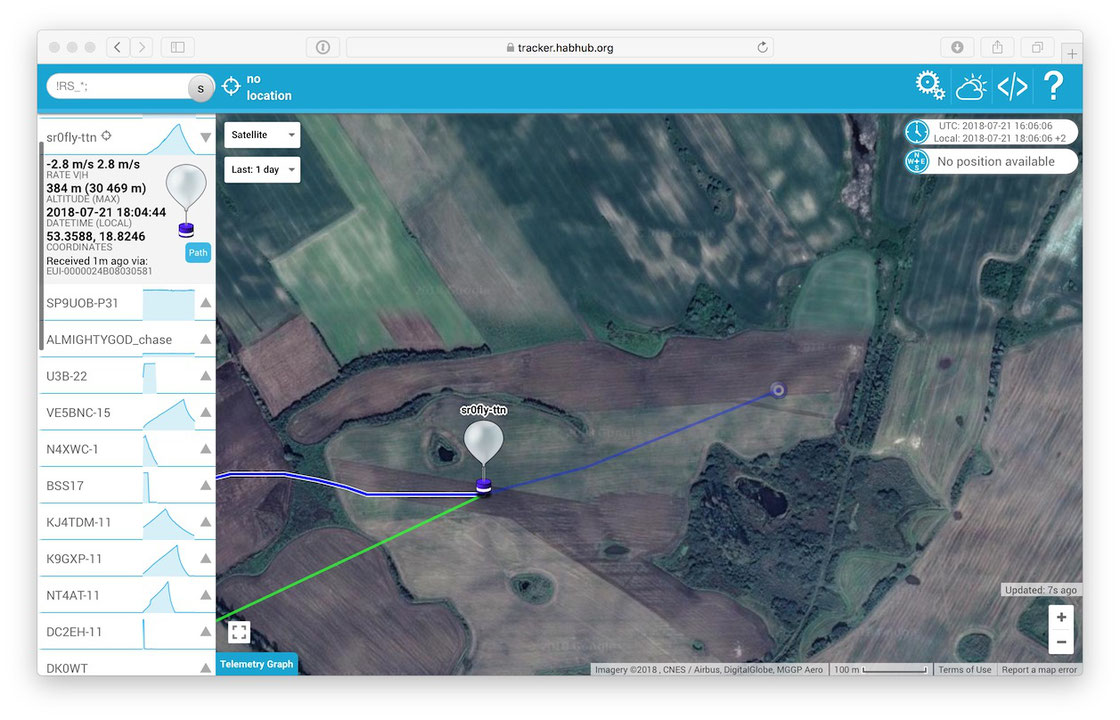The image size is (1120, 720).
Task: Show Safari downloads
Action: 957,47
